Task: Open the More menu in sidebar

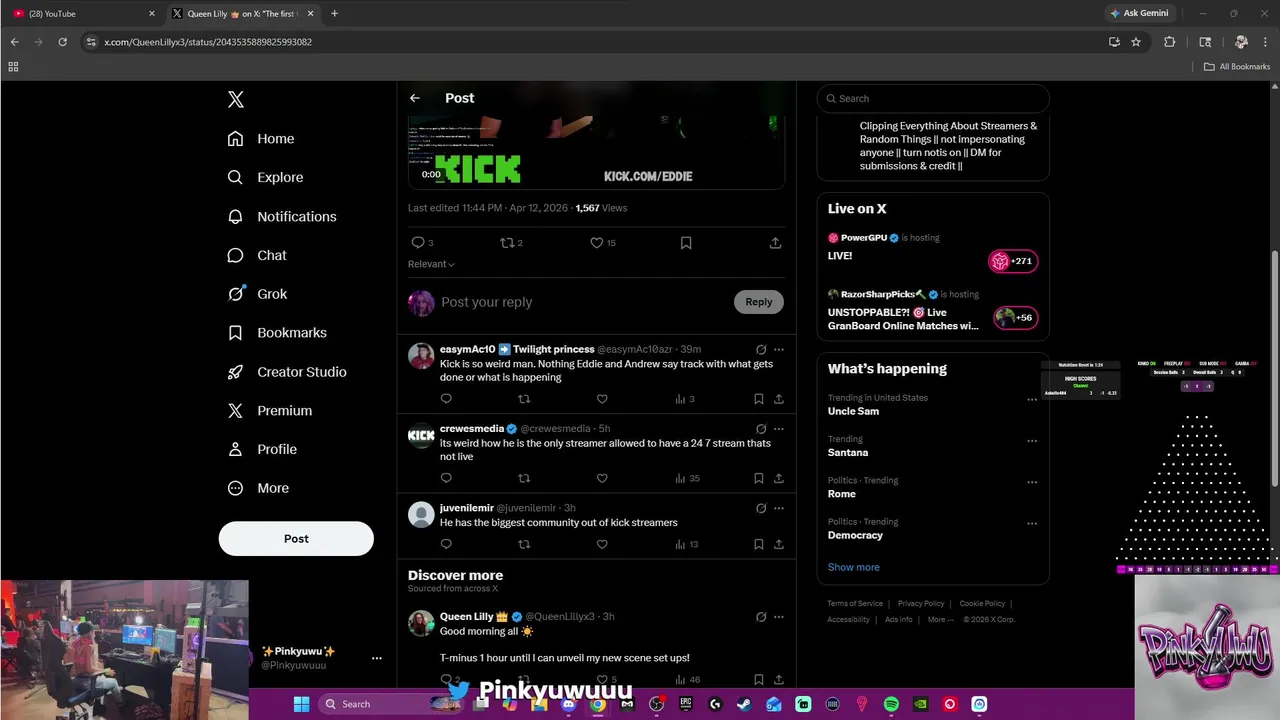Action: coord(258,488)
